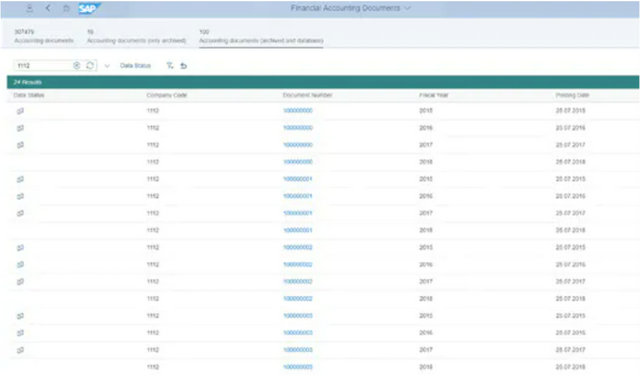Viewport: 640px width, 376px height.
Task: Clear the search field with the X icon
Action: (x=76, y=65)
